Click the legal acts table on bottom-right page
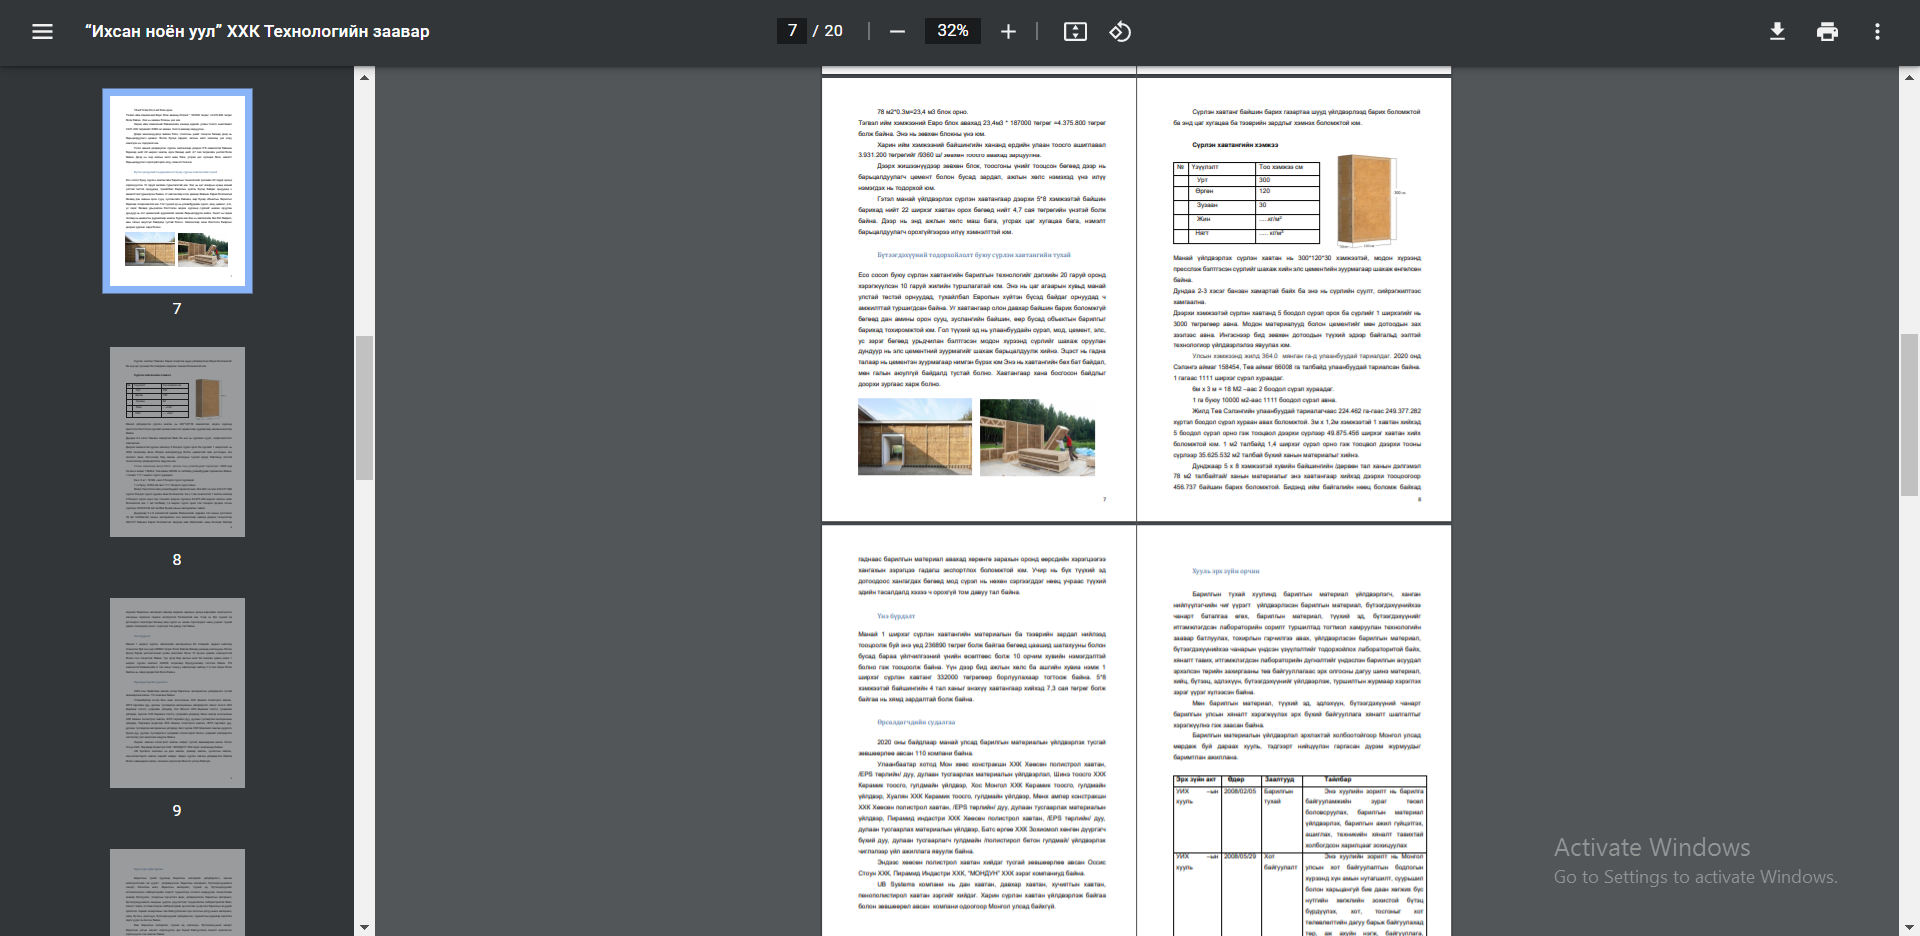Viewport: 1920px width, 936px height. point(1300,855)
